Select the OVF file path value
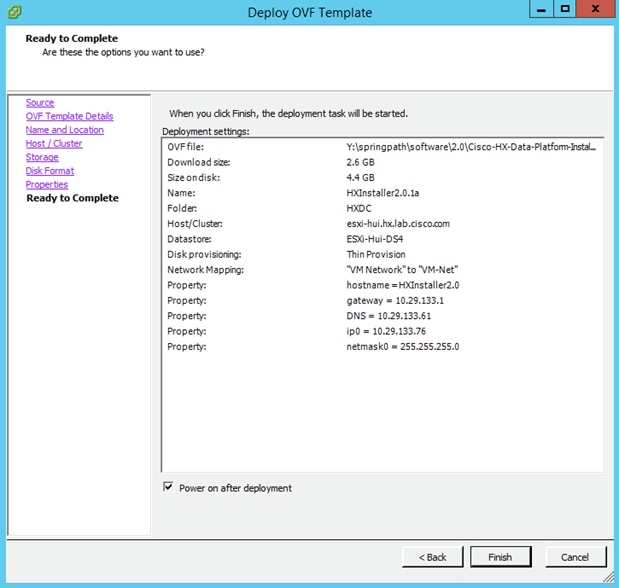Image resolution: width=619 pixels, height=588 pixels. (471, 147)
